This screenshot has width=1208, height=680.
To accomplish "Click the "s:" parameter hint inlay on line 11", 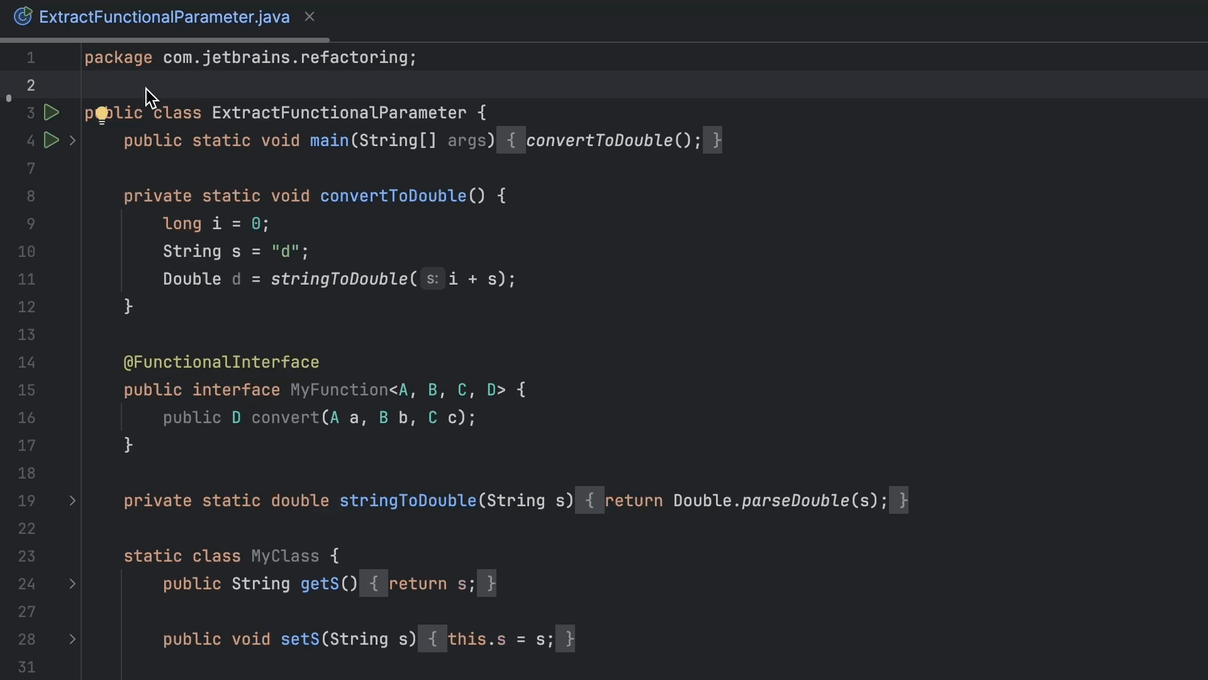I will tap(432, 279).
